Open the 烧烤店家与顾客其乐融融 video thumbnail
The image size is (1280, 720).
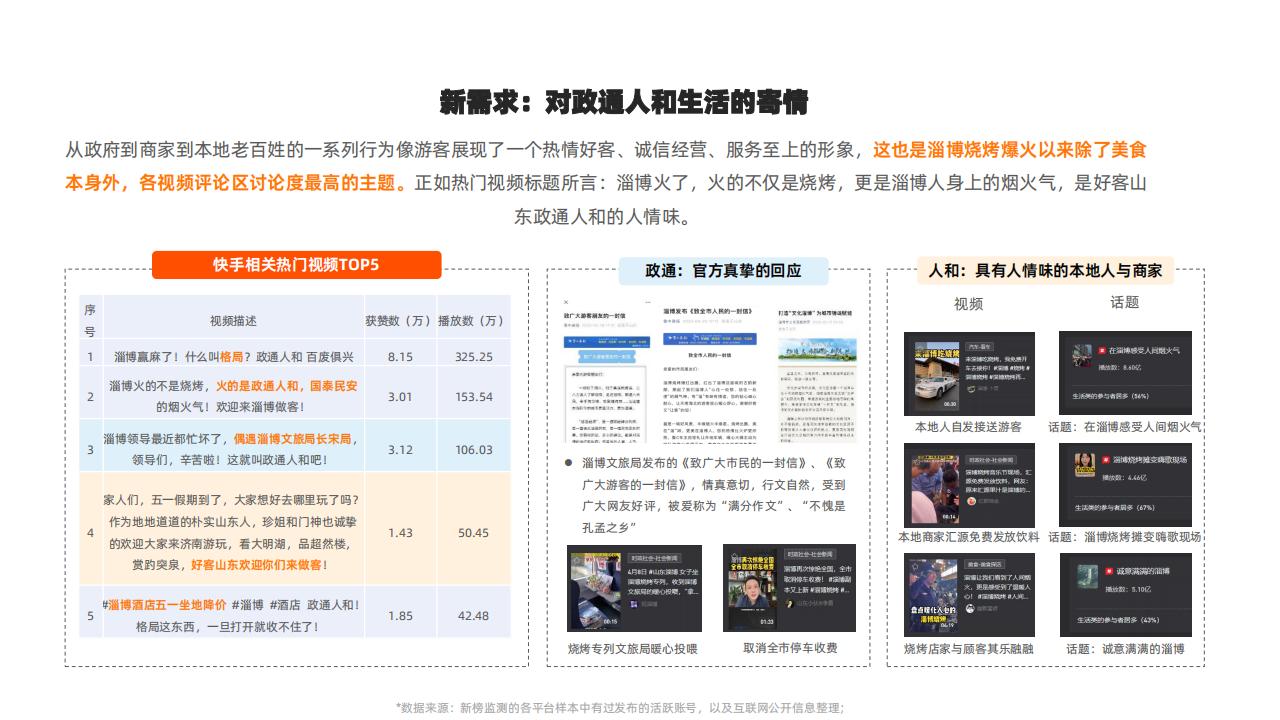[969, 595]
